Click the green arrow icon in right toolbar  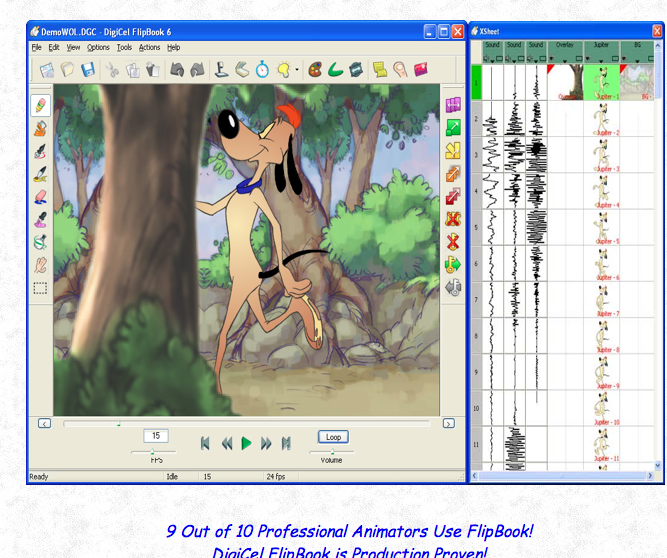[x=453, y=127]
